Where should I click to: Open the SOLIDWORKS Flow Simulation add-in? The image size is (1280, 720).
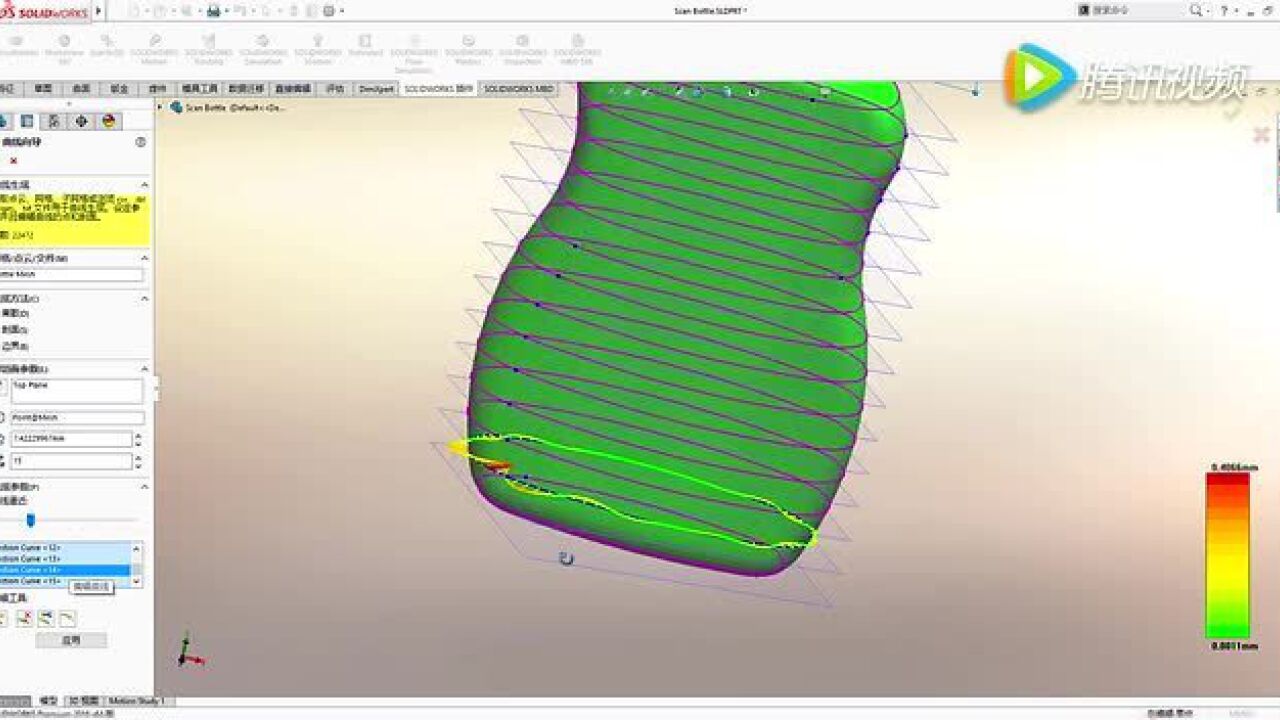(x=417, y=45)
